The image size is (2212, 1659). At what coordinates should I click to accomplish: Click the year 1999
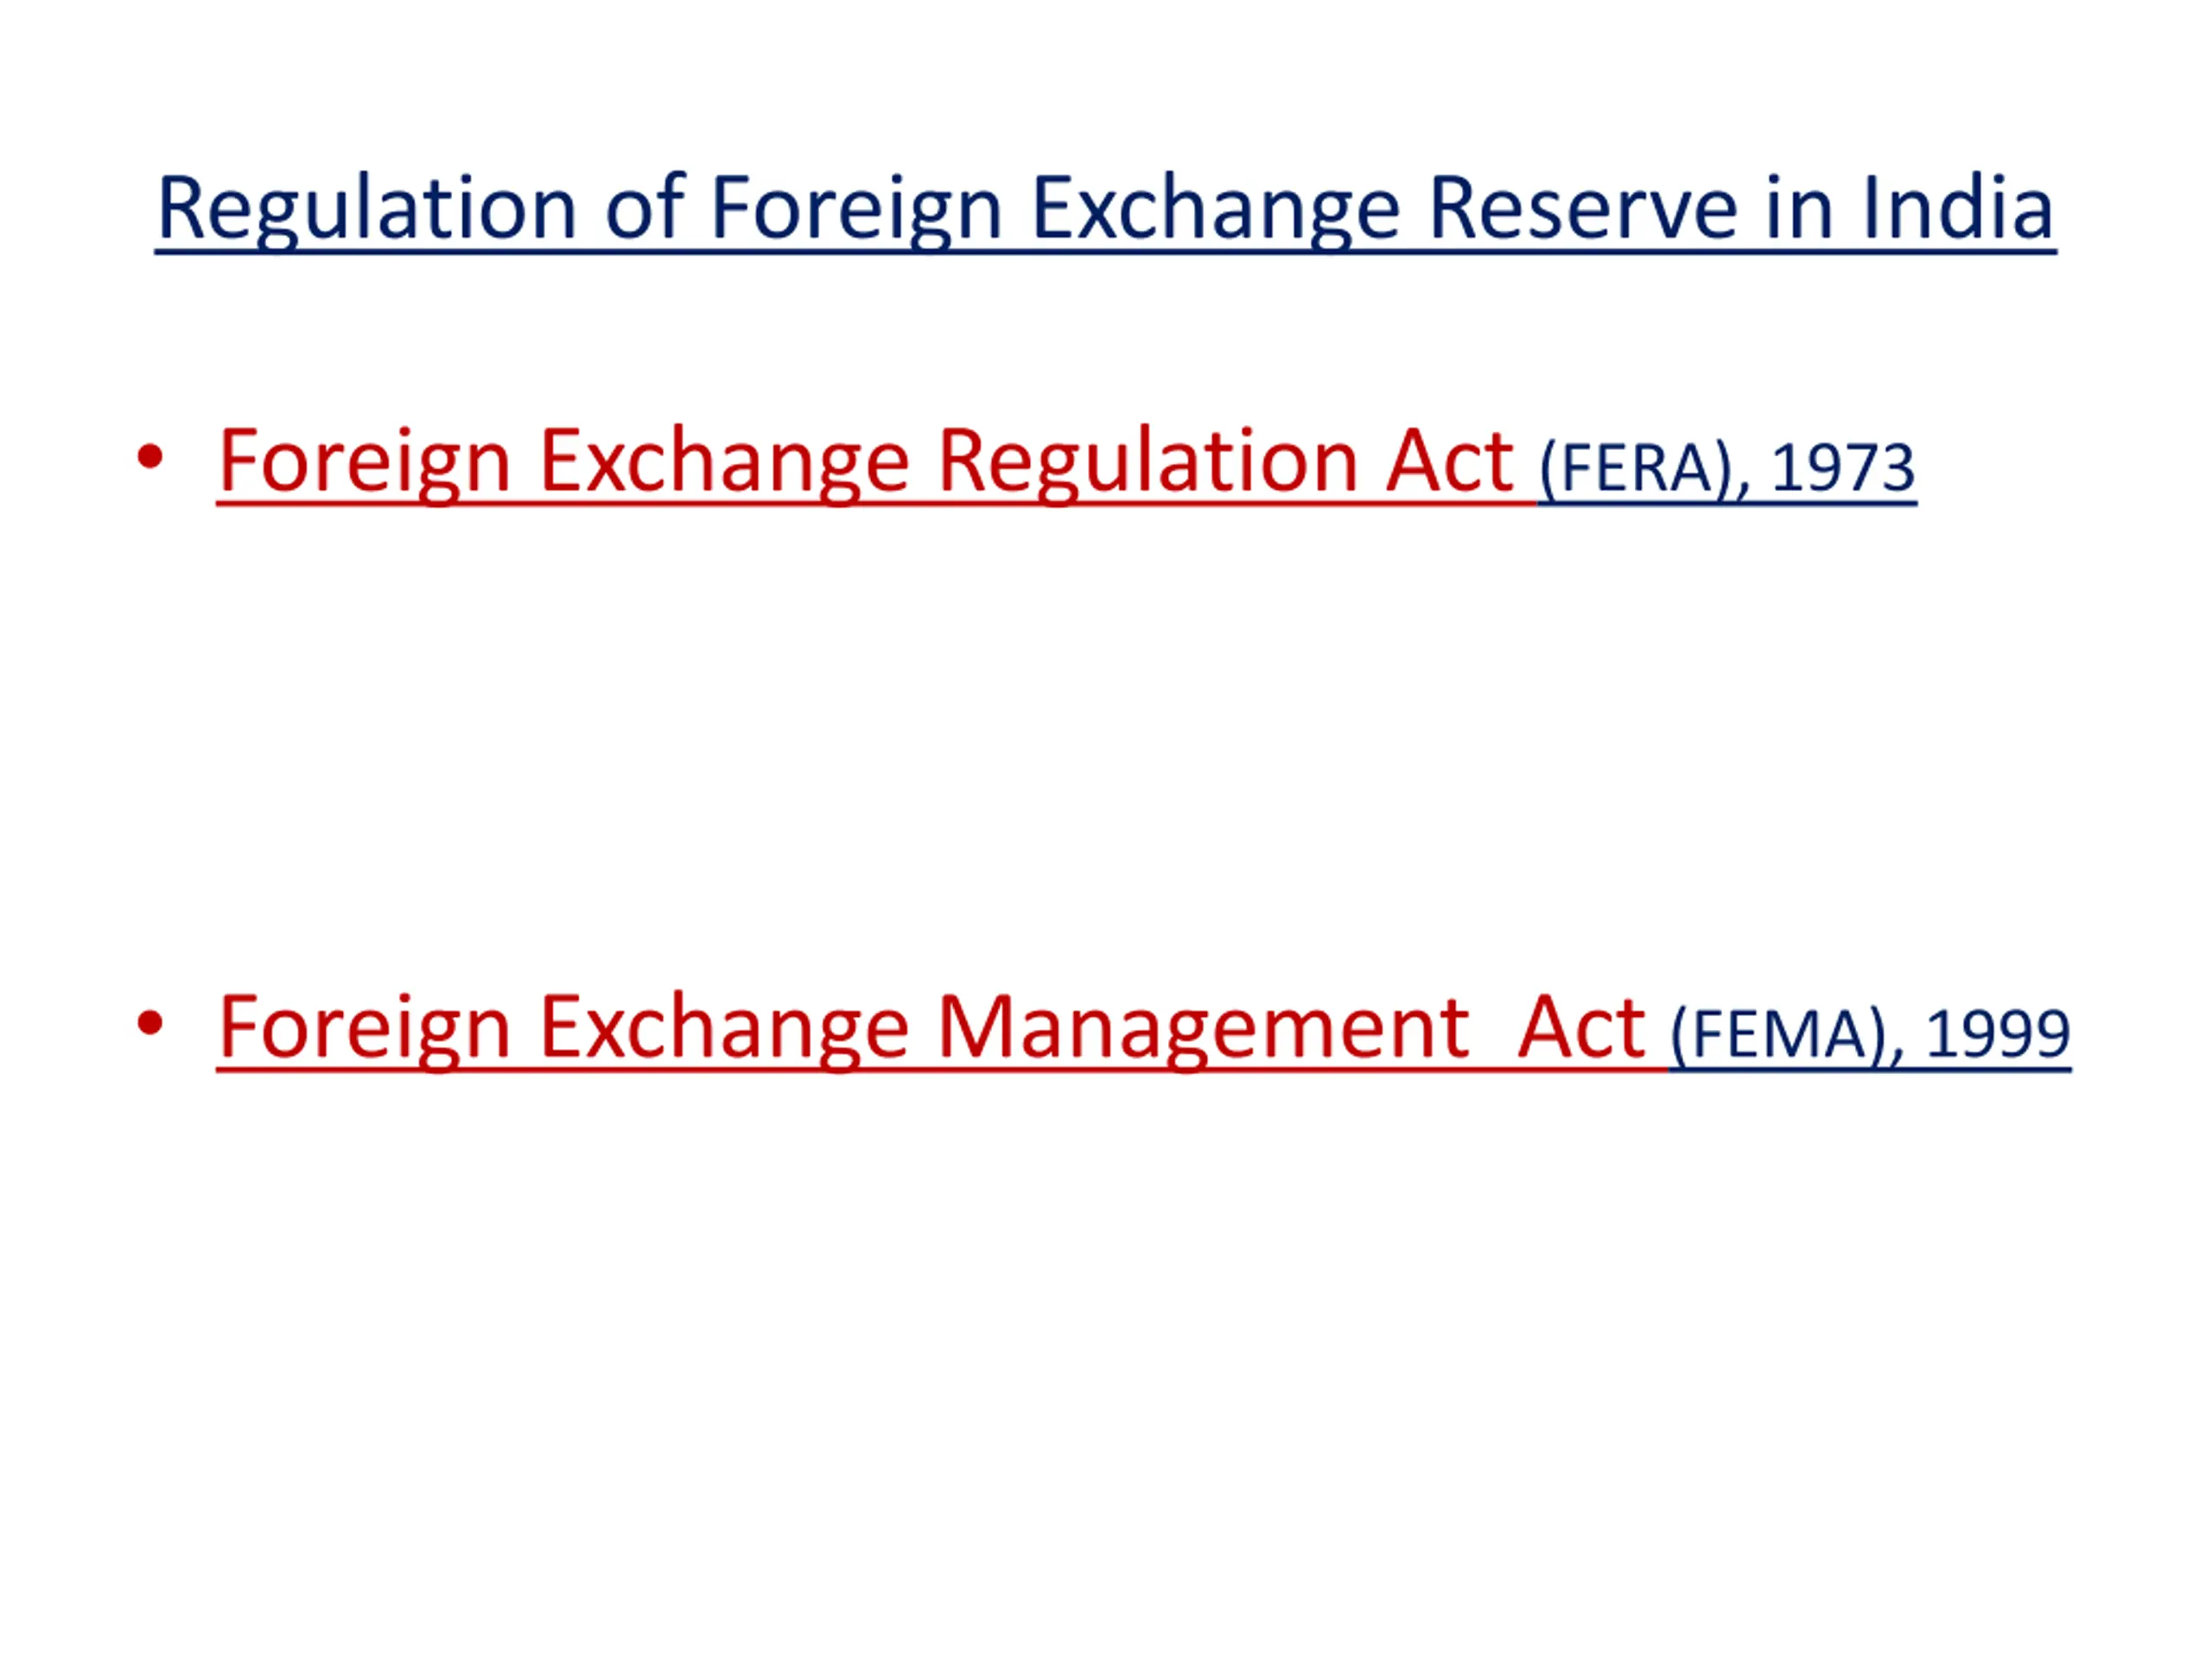coord(1998,1034)
